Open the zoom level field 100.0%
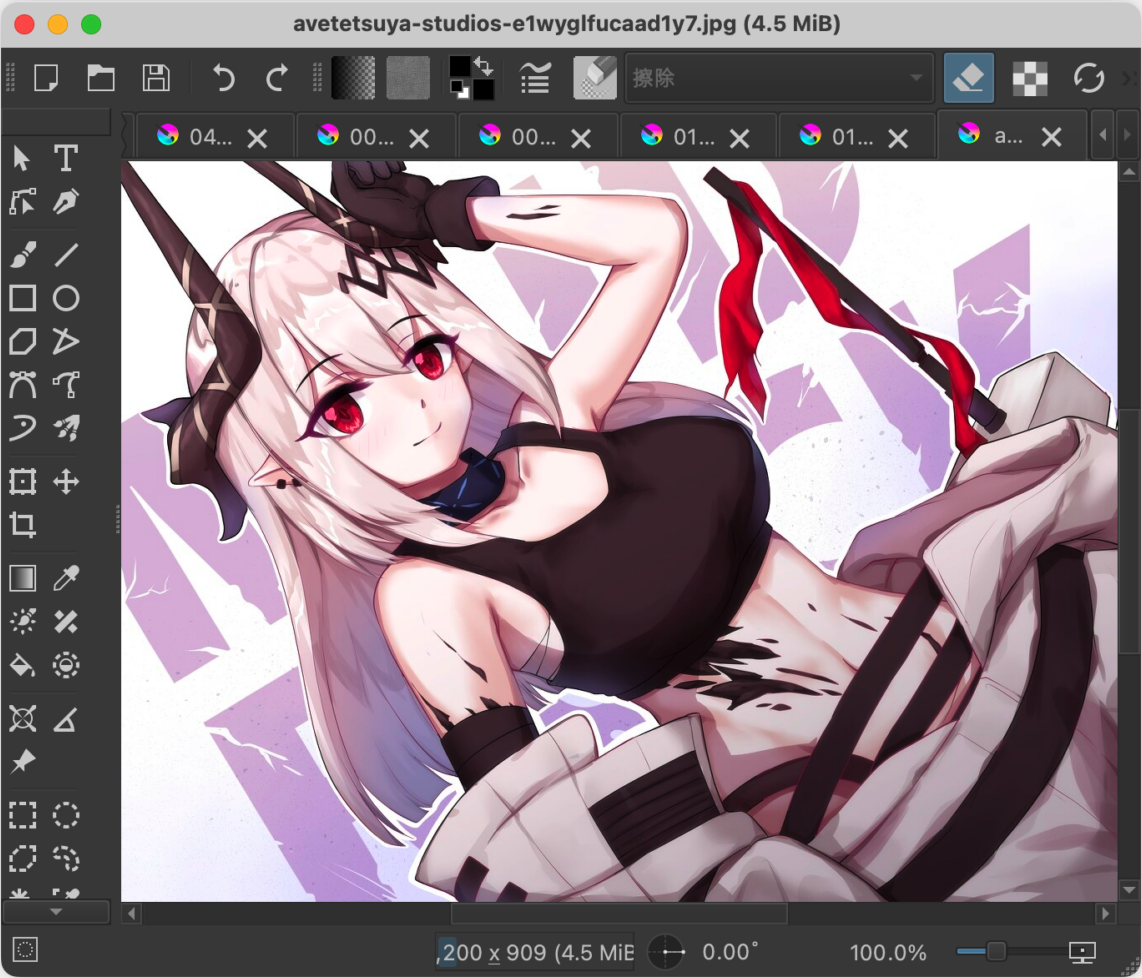 [x=888, y=953]
